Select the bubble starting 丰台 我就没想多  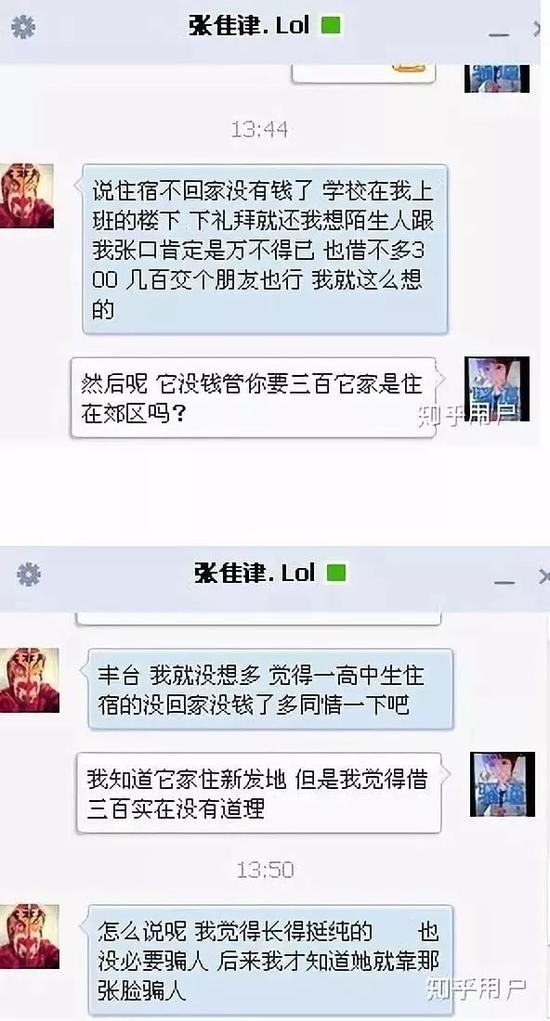click(x=269, y=689)
